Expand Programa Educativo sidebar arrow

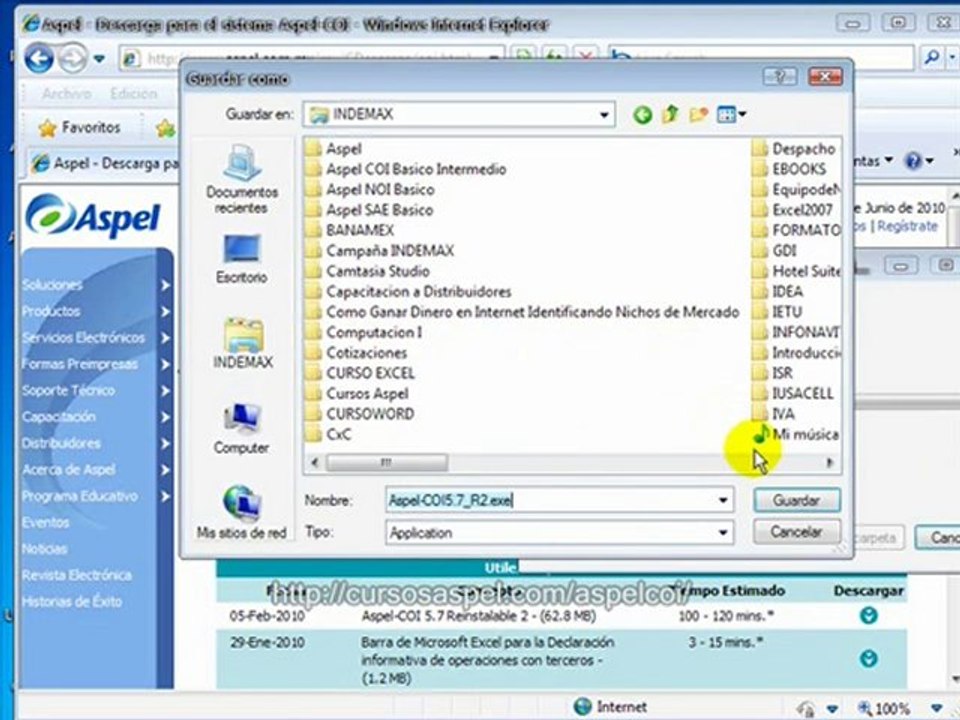coord(165,496)
